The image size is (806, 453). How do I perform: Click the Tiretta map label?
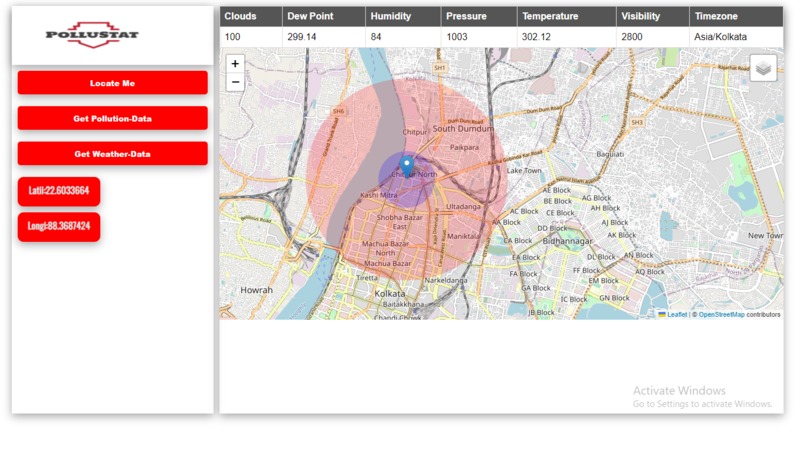367,278
